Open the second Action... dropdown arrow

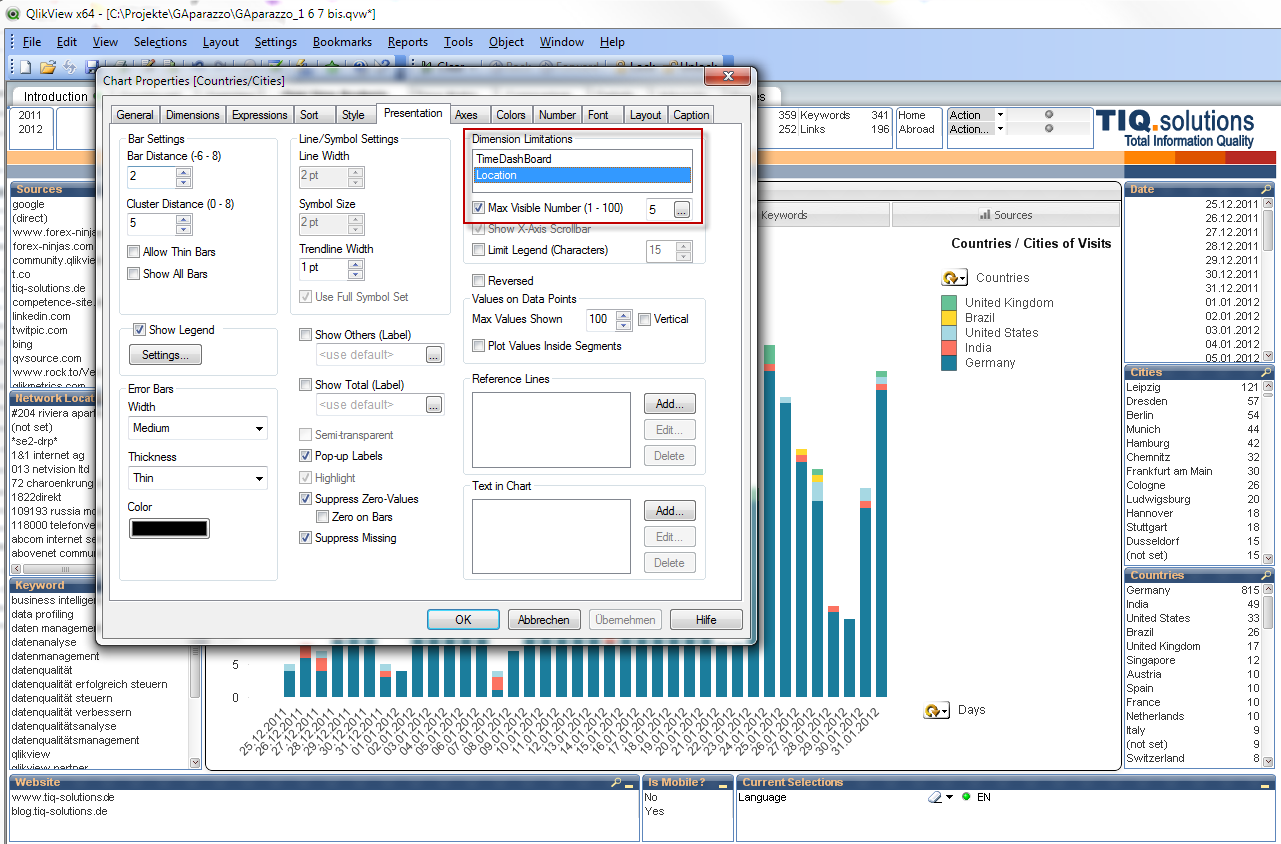1000,129
